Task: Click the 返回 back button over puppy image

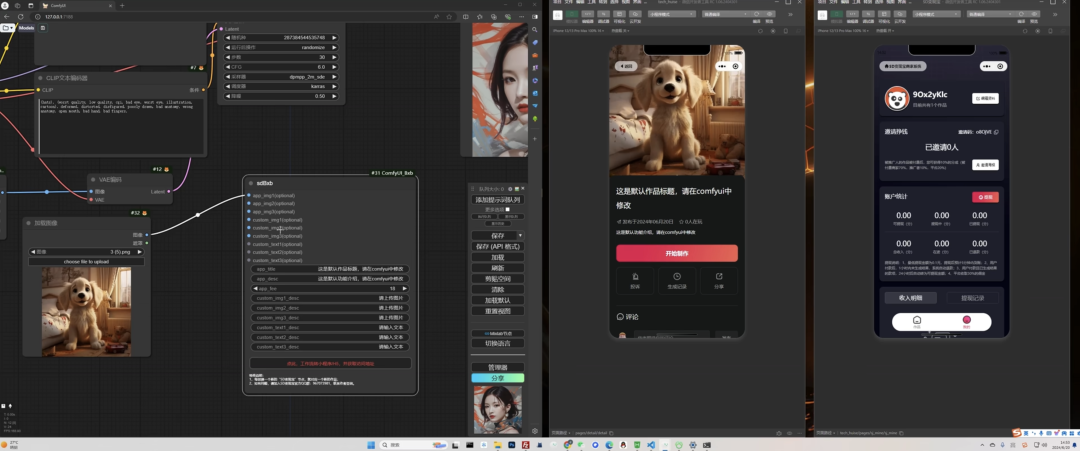Action: click(626, 66)
